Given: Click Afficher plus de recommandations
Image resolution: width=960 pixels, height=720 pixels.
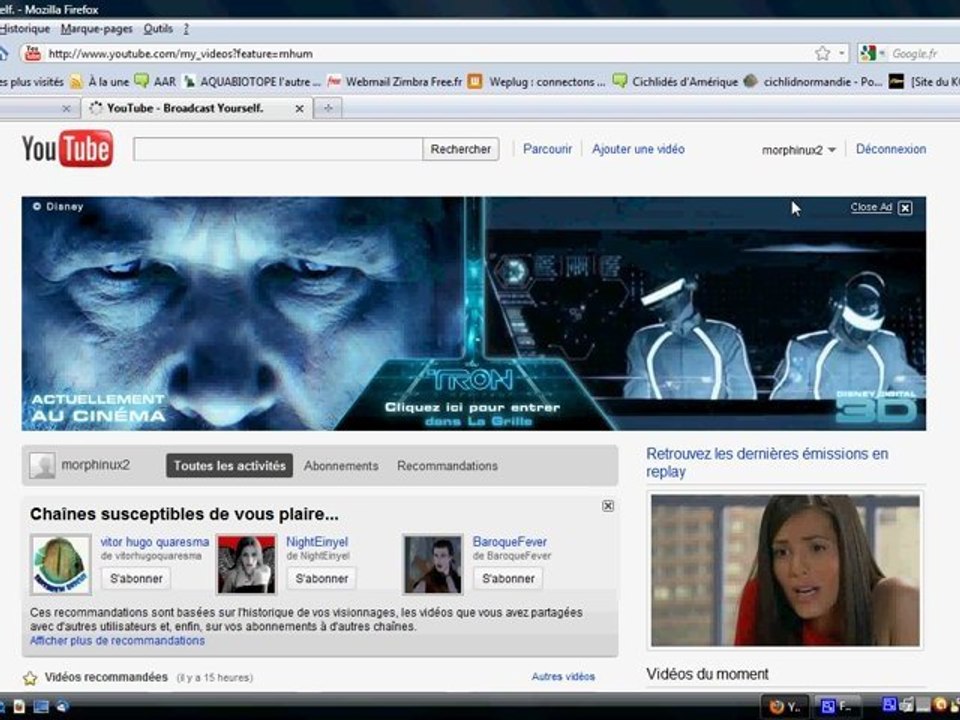Looking at the screenshot, I should pyautogui.click(x=118, y=640).
